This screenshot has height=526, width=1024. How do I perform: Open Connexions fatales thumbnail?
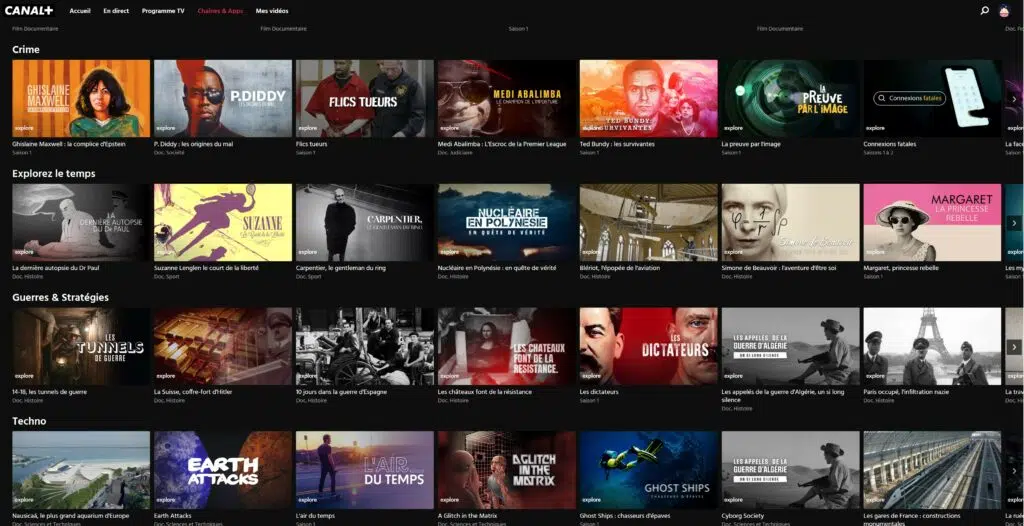click(932, 99)
